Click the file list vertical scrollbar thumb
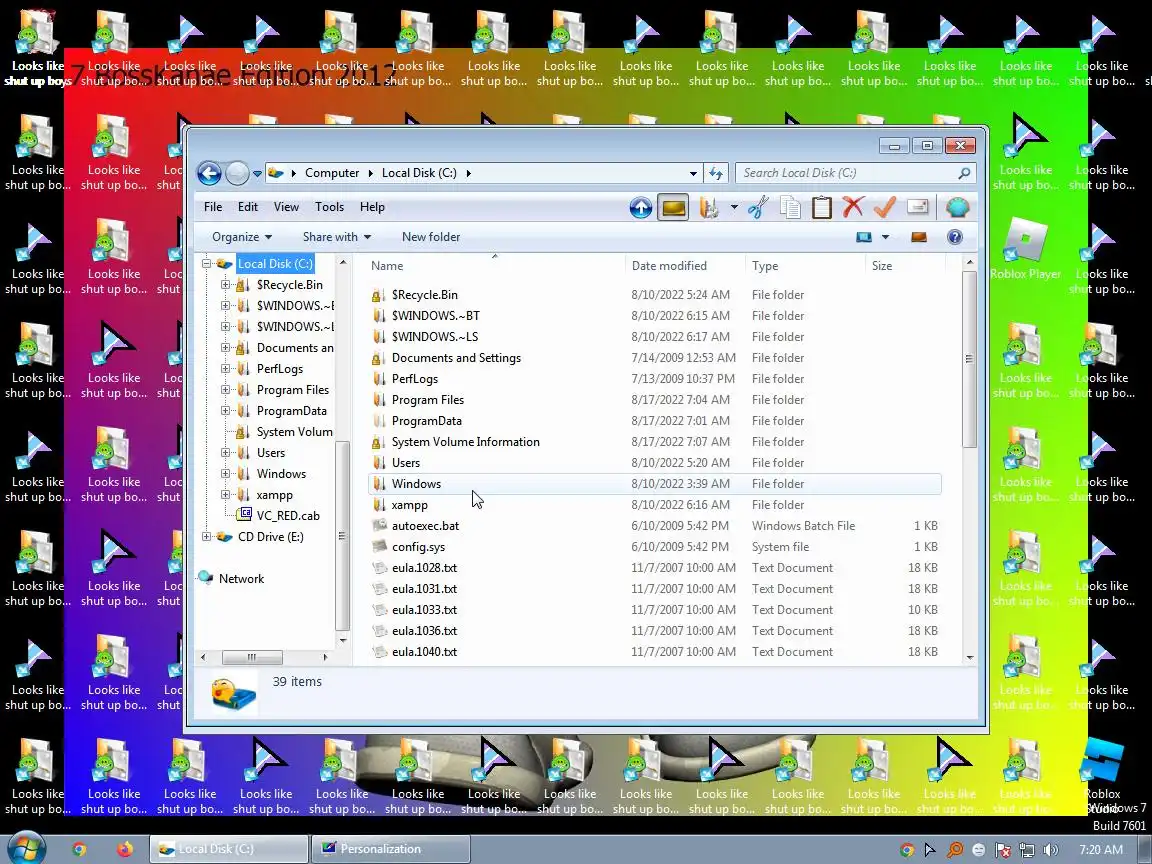Image resolution: width=1152 pixels, height=864 pixels. (x=969, y=359)
